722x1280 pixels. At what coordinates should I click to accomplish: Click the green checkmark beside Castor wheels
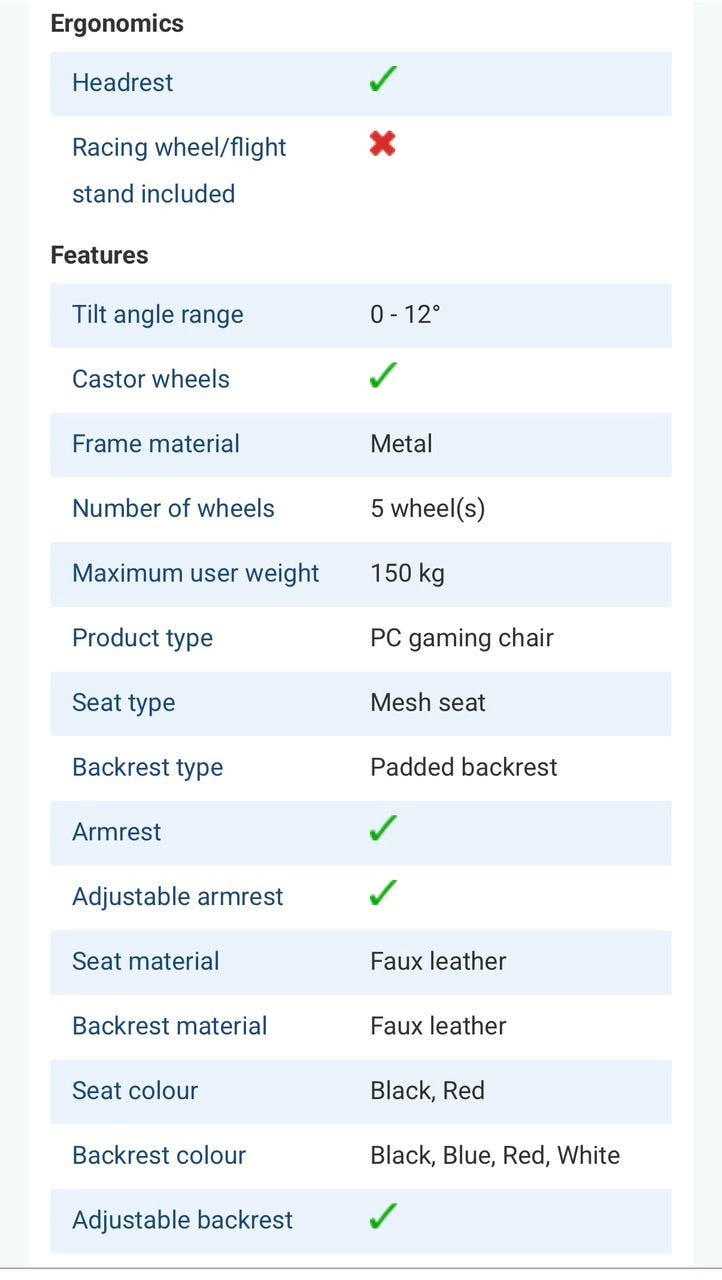(382, 377)
